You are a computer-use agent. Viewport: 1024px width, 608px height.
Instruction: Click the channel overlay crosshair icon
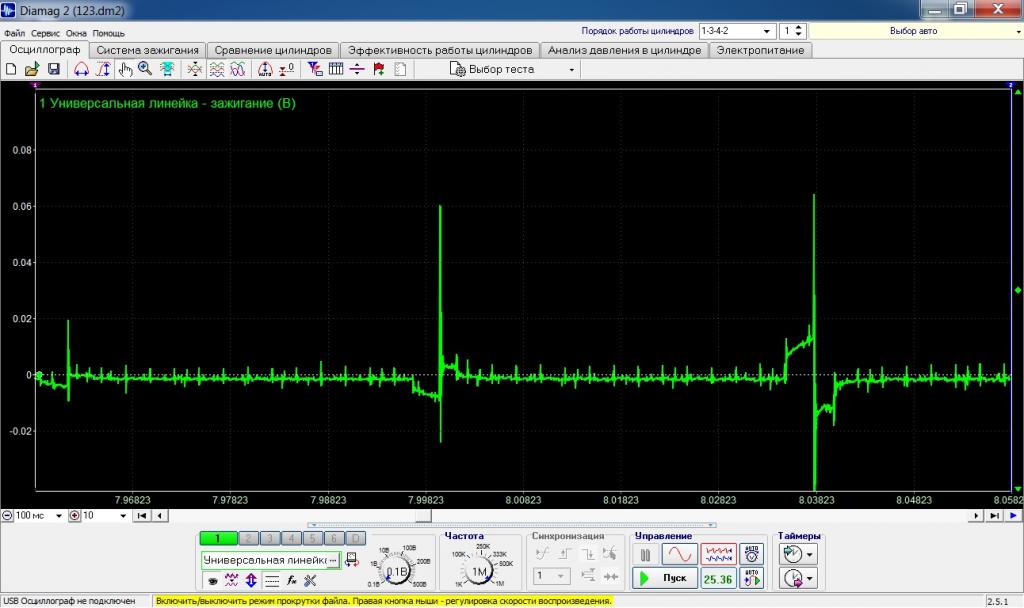point(195,69)
